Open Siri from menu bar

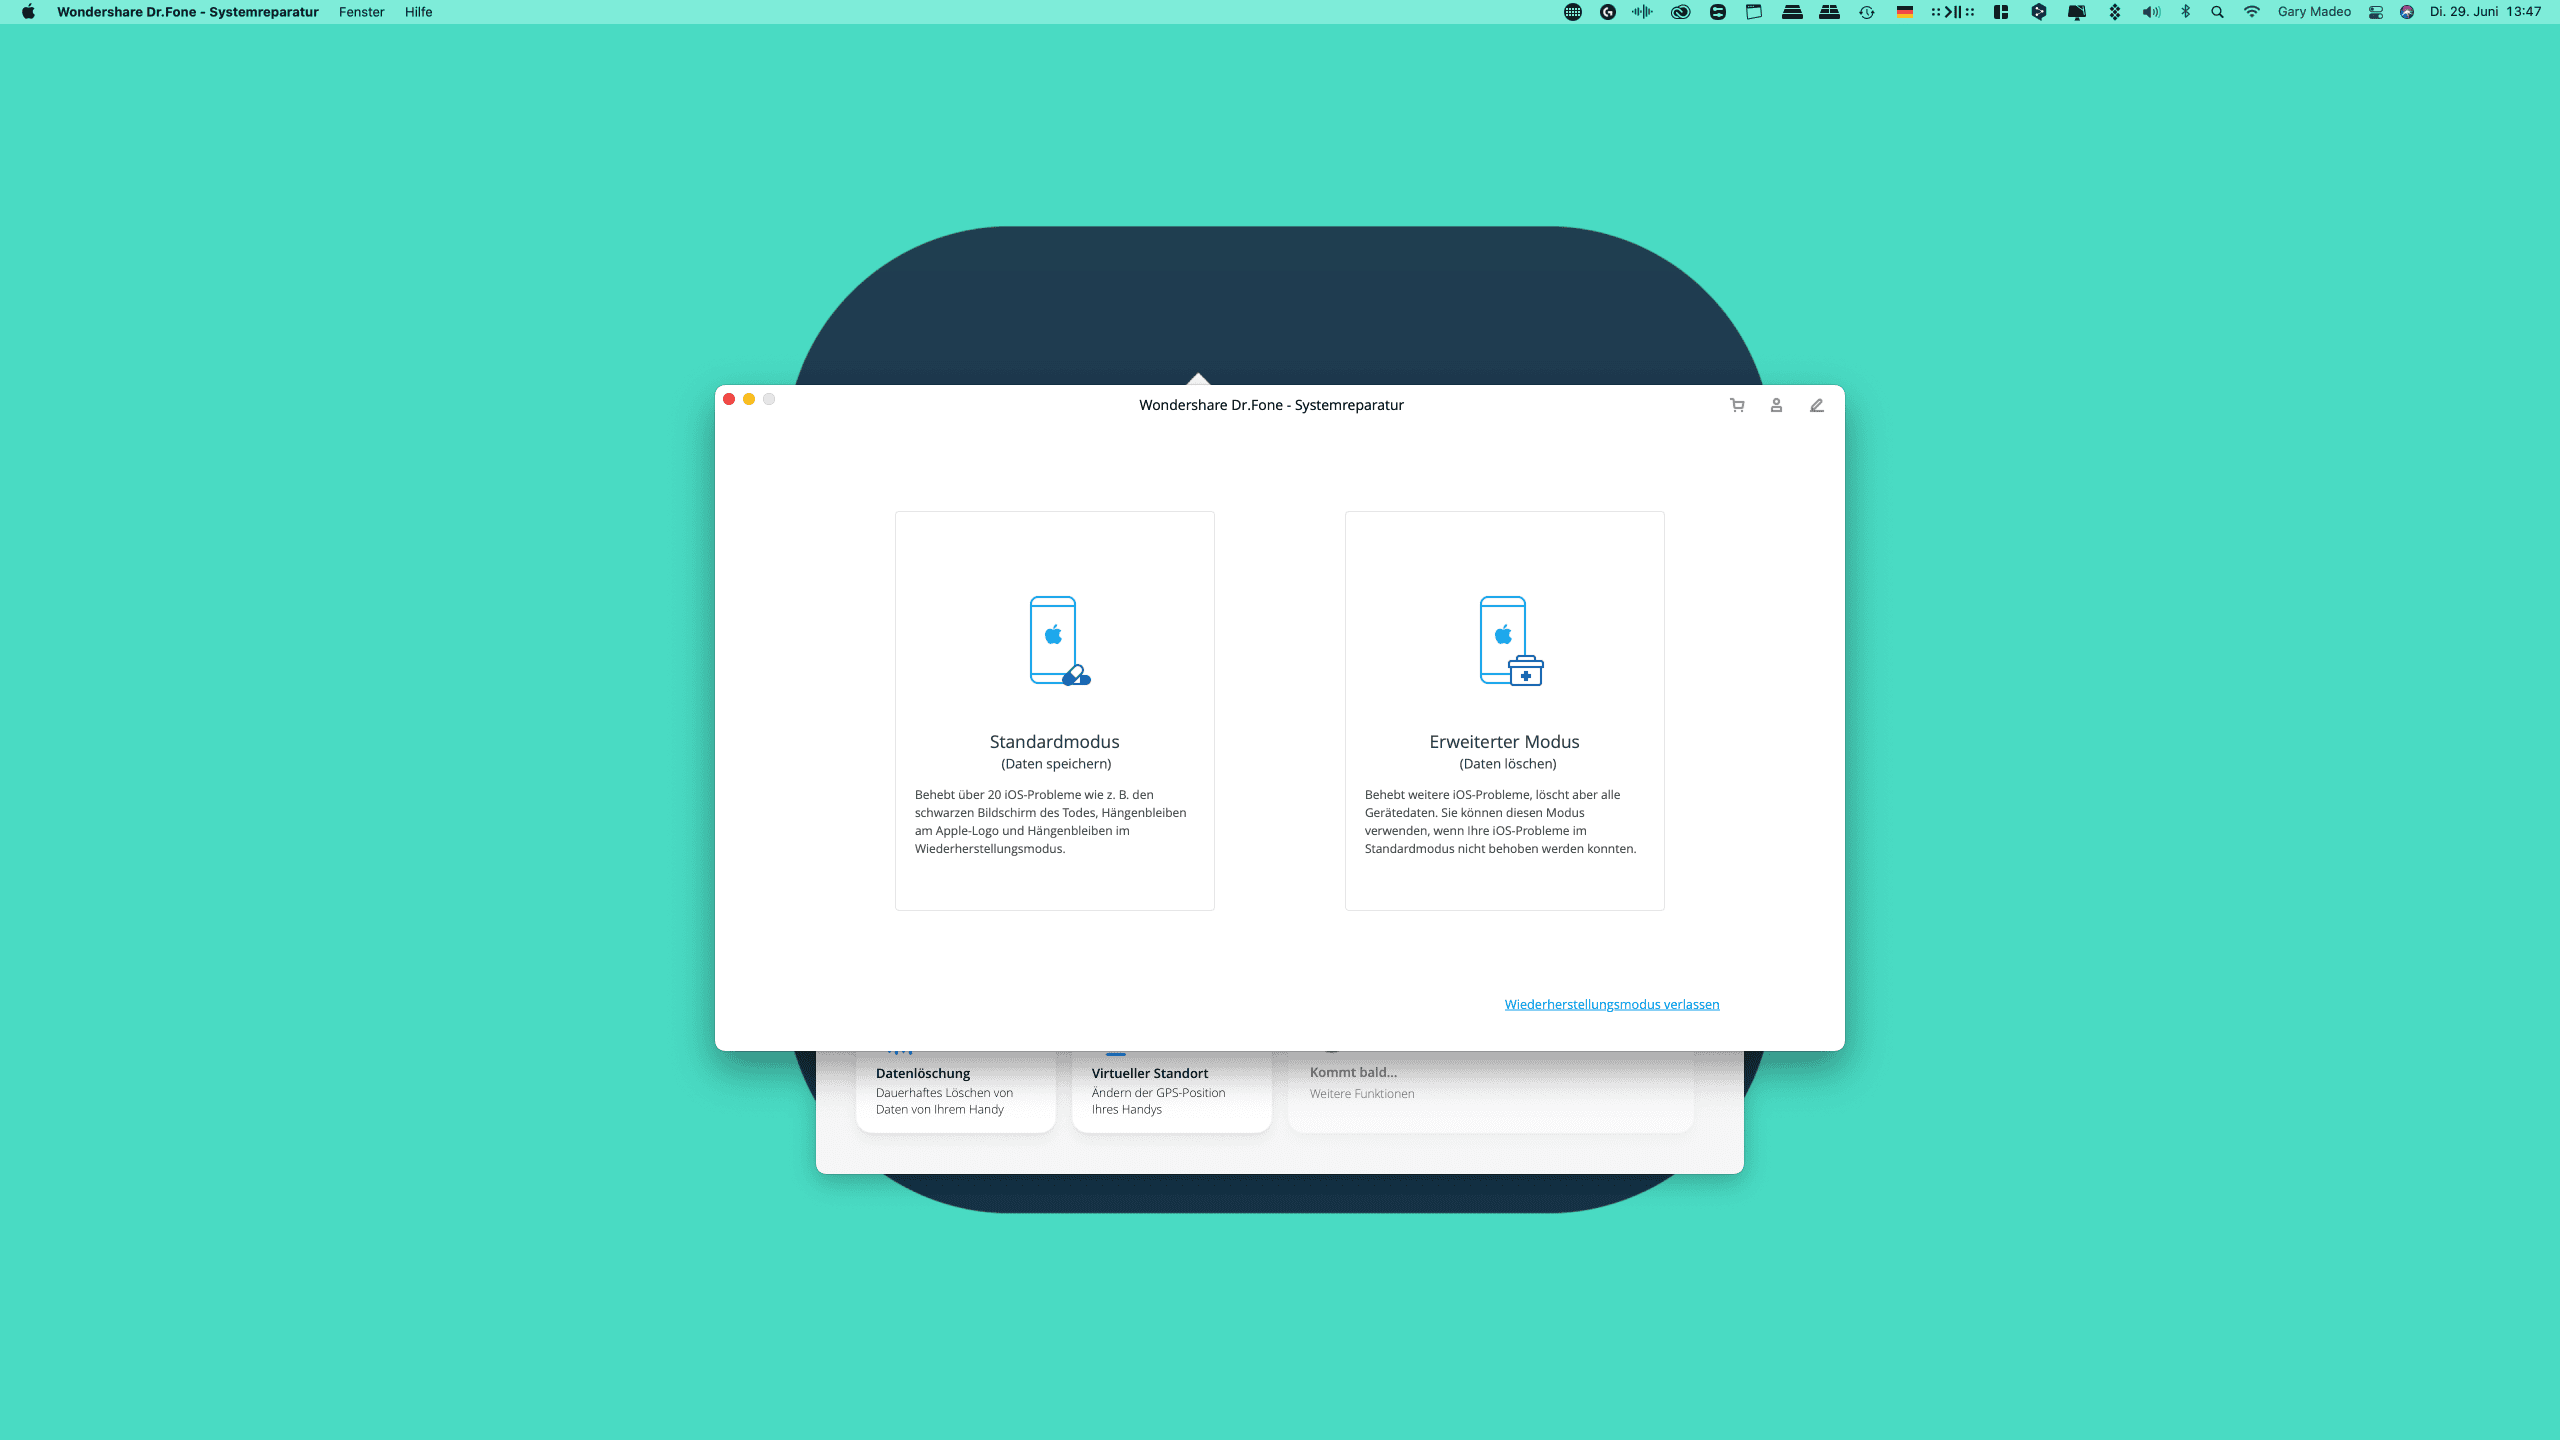click(x=2407, y=12)
